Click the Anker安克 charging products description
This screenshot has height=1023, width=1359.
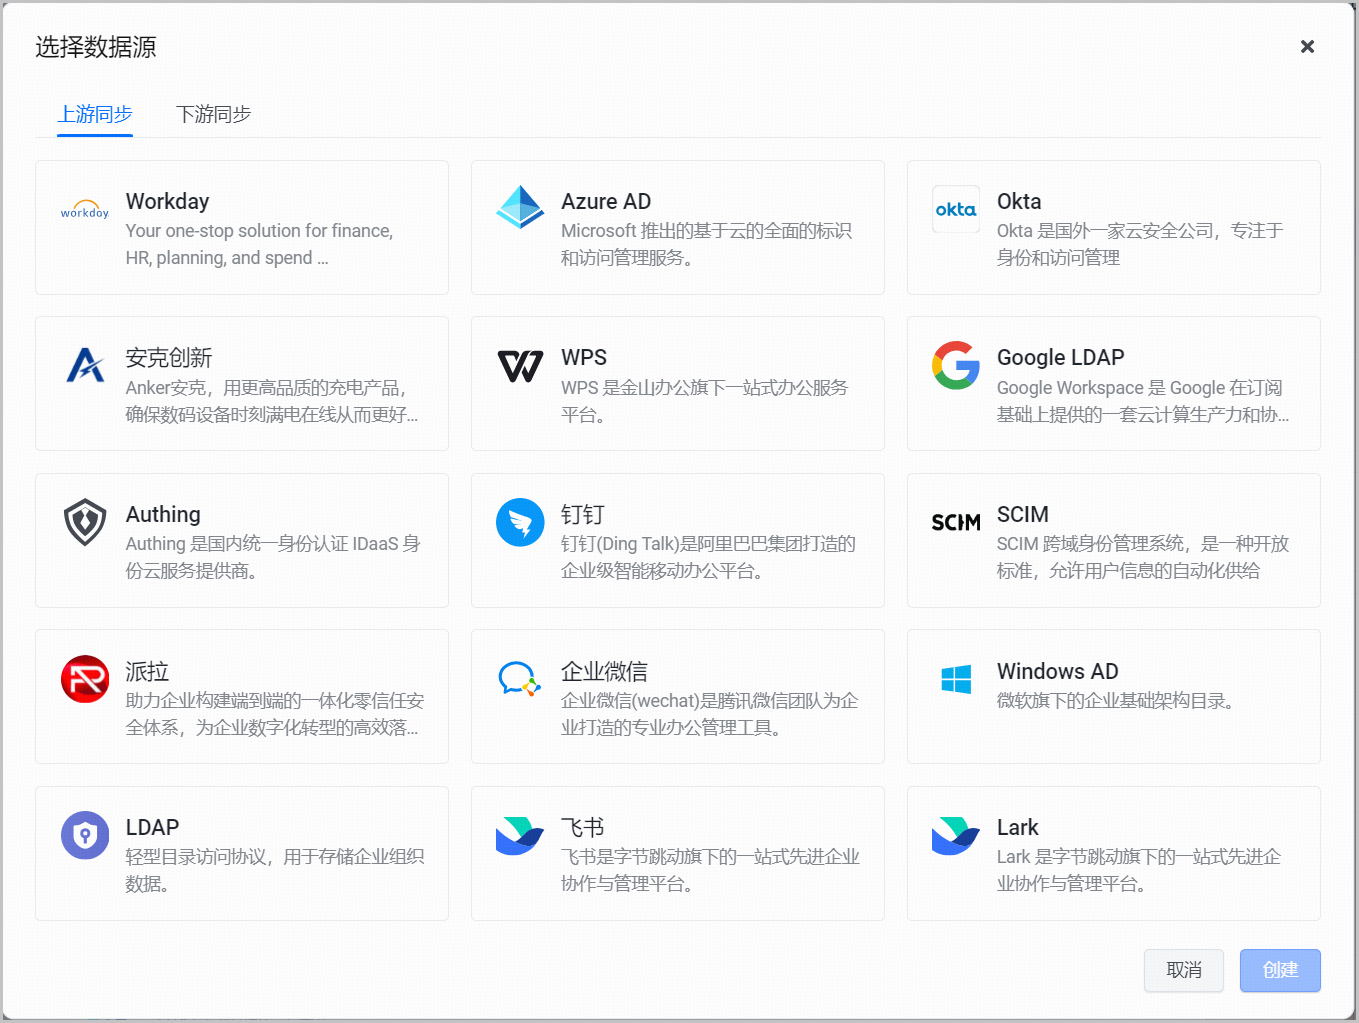coord(272,401)
